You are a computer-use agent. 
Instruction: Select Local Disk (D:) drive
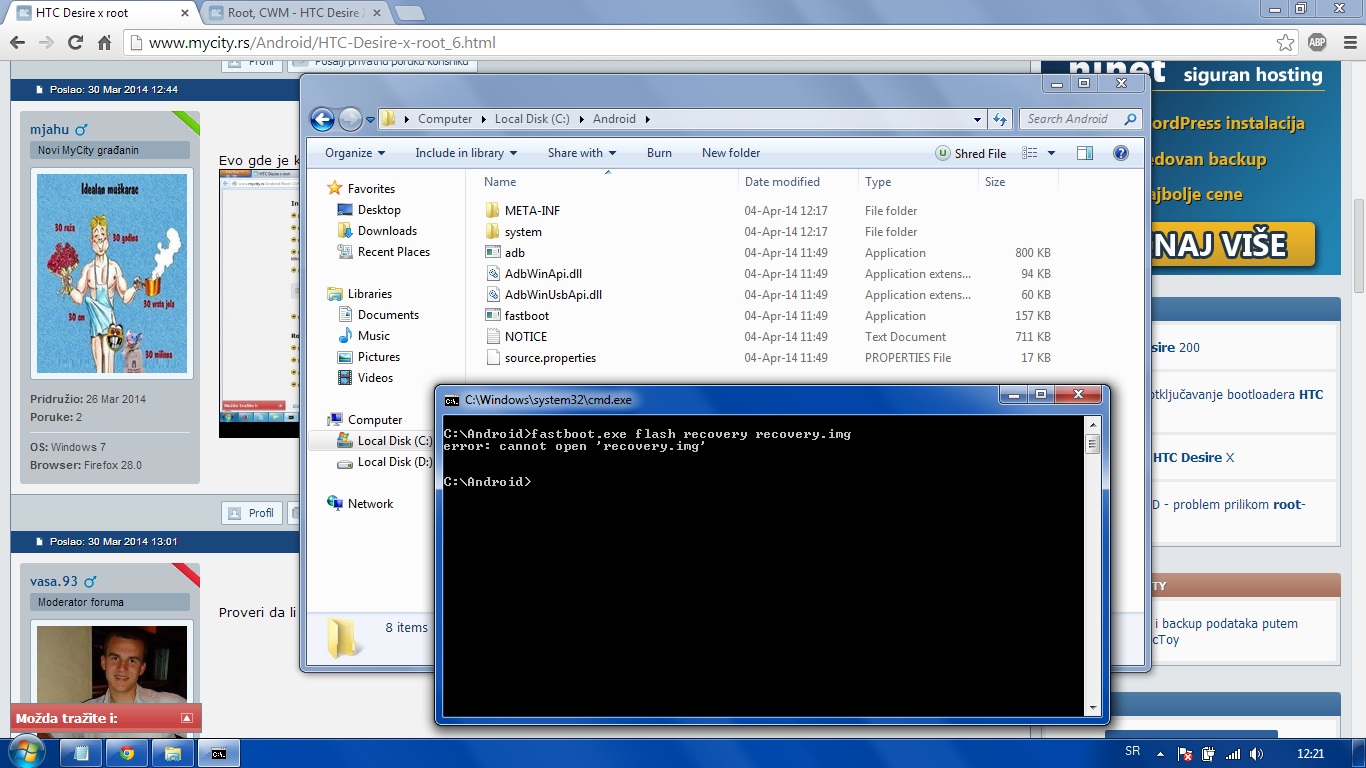point(384,462)
